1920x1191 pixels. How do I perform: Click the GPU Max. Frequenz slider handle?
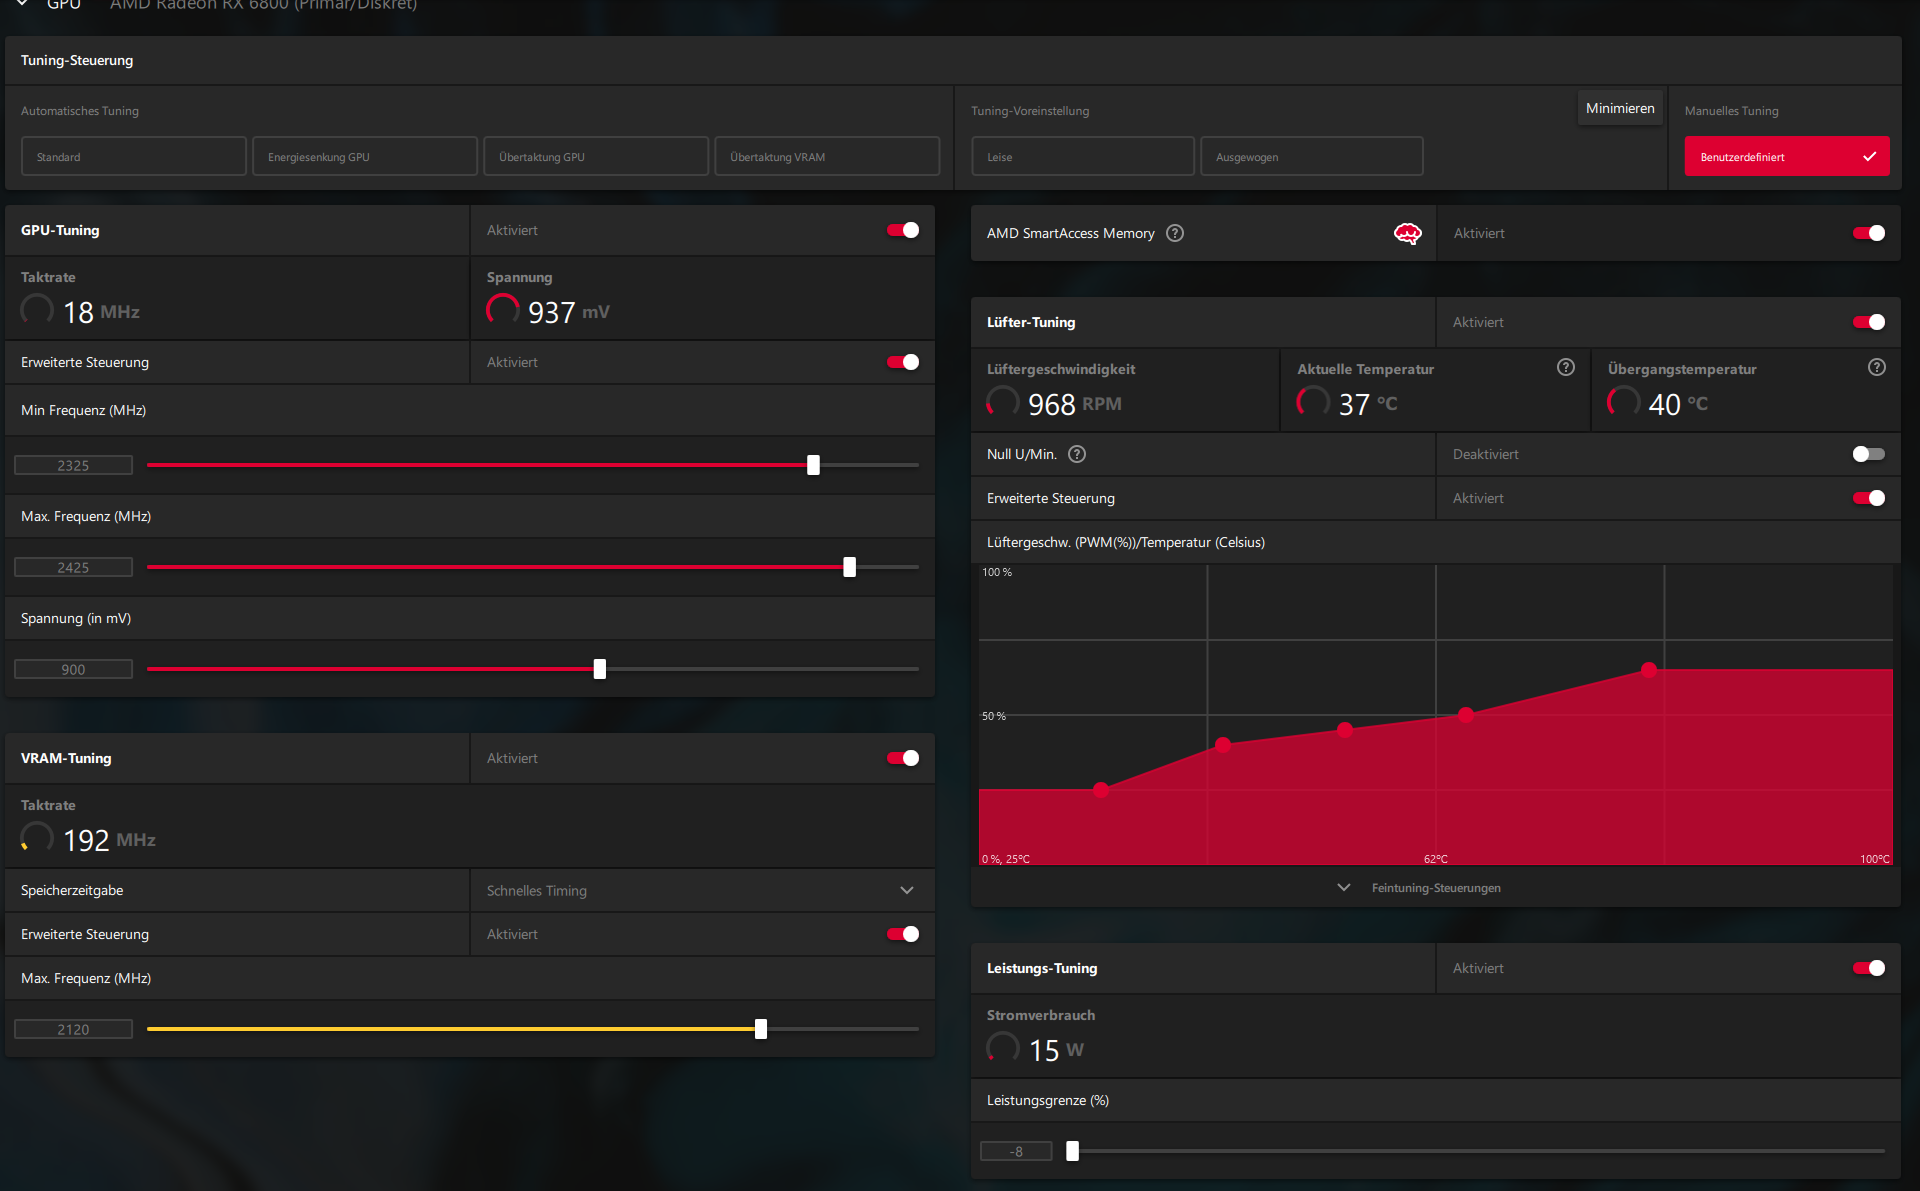[849, 567]
